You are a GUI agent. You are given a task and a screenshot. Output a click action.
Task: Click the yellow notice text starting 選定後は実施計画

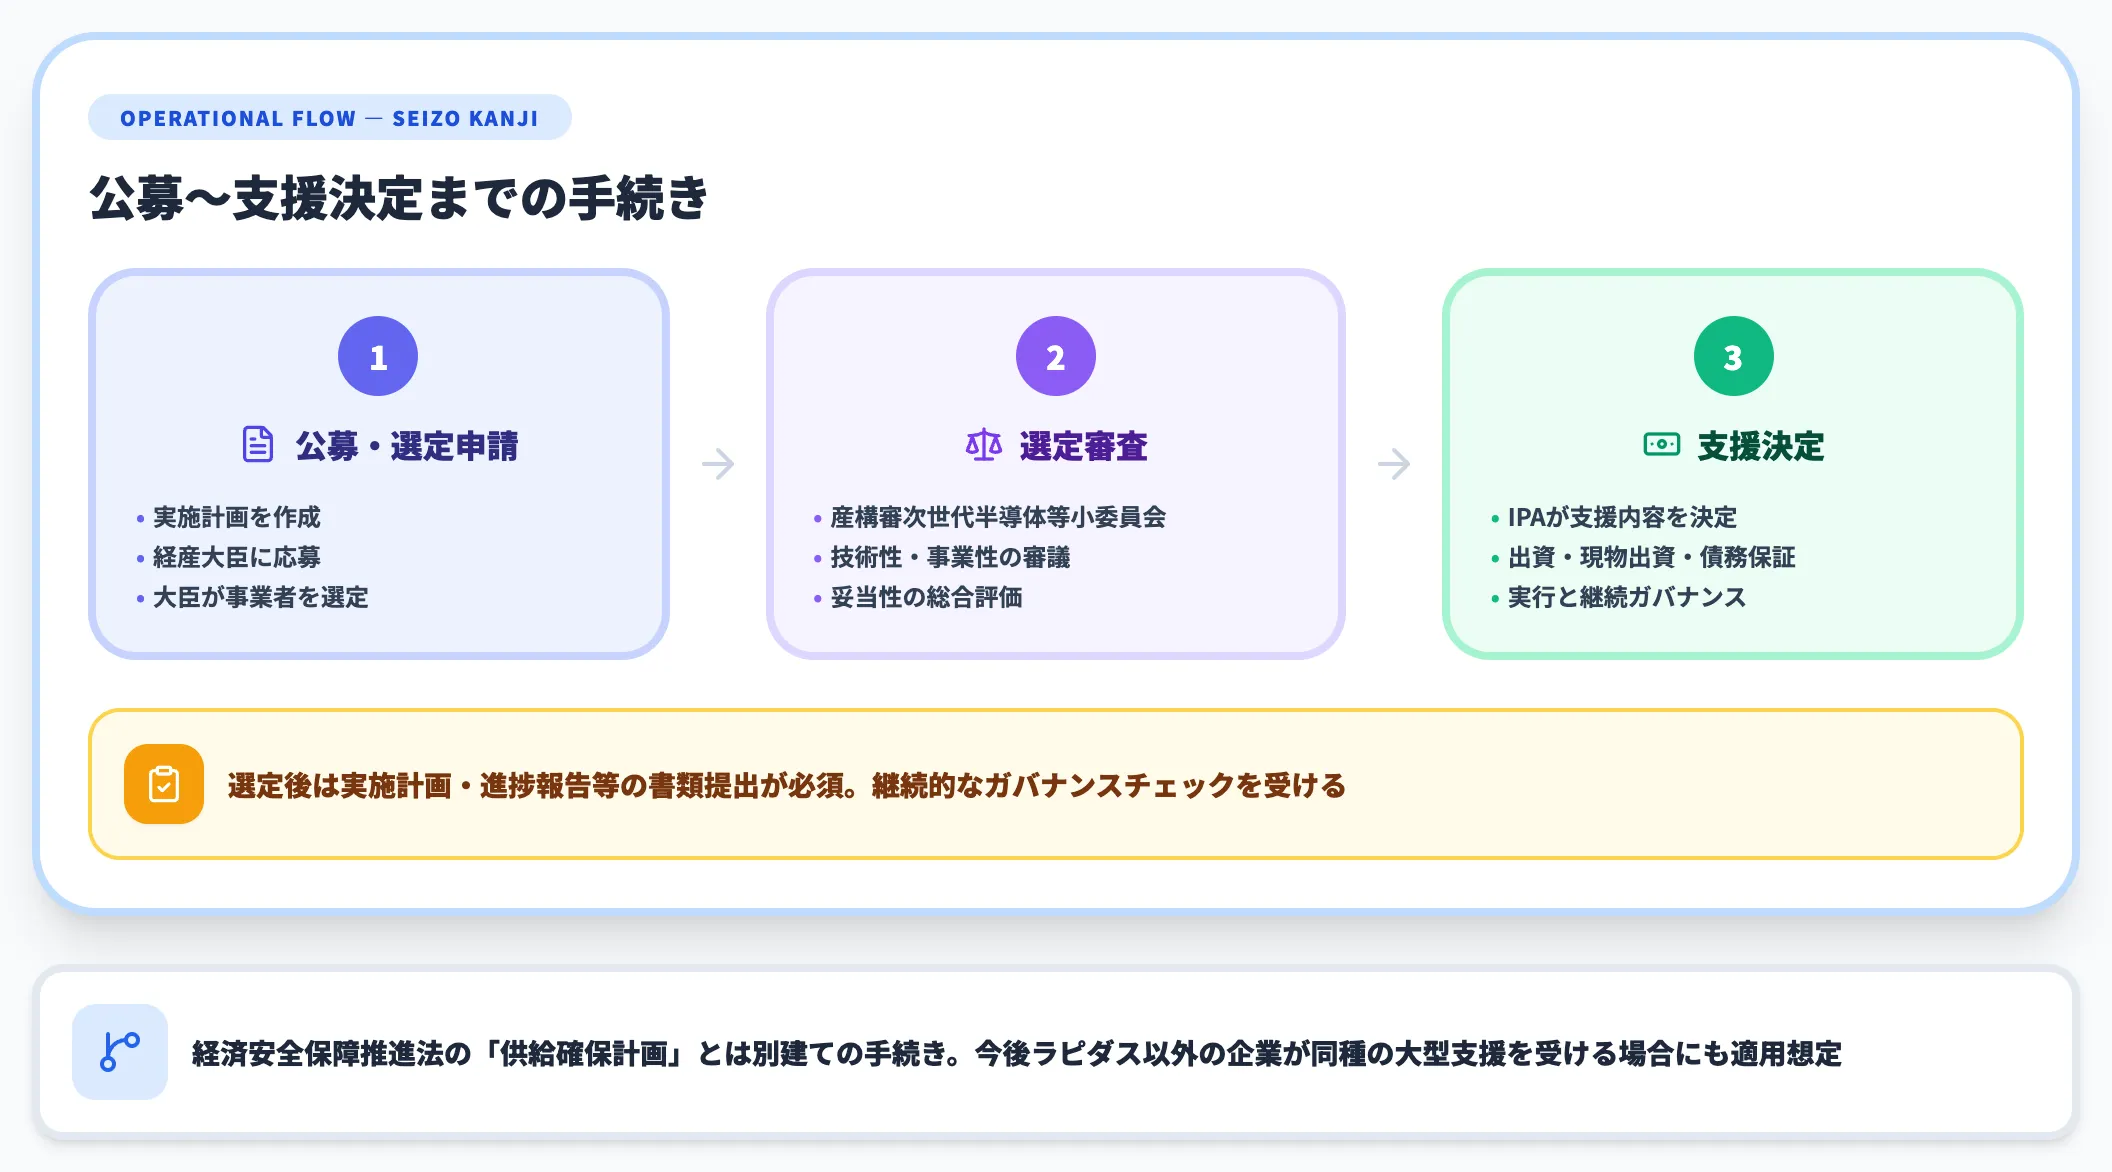pyautogui.click(x=787, y=785)
